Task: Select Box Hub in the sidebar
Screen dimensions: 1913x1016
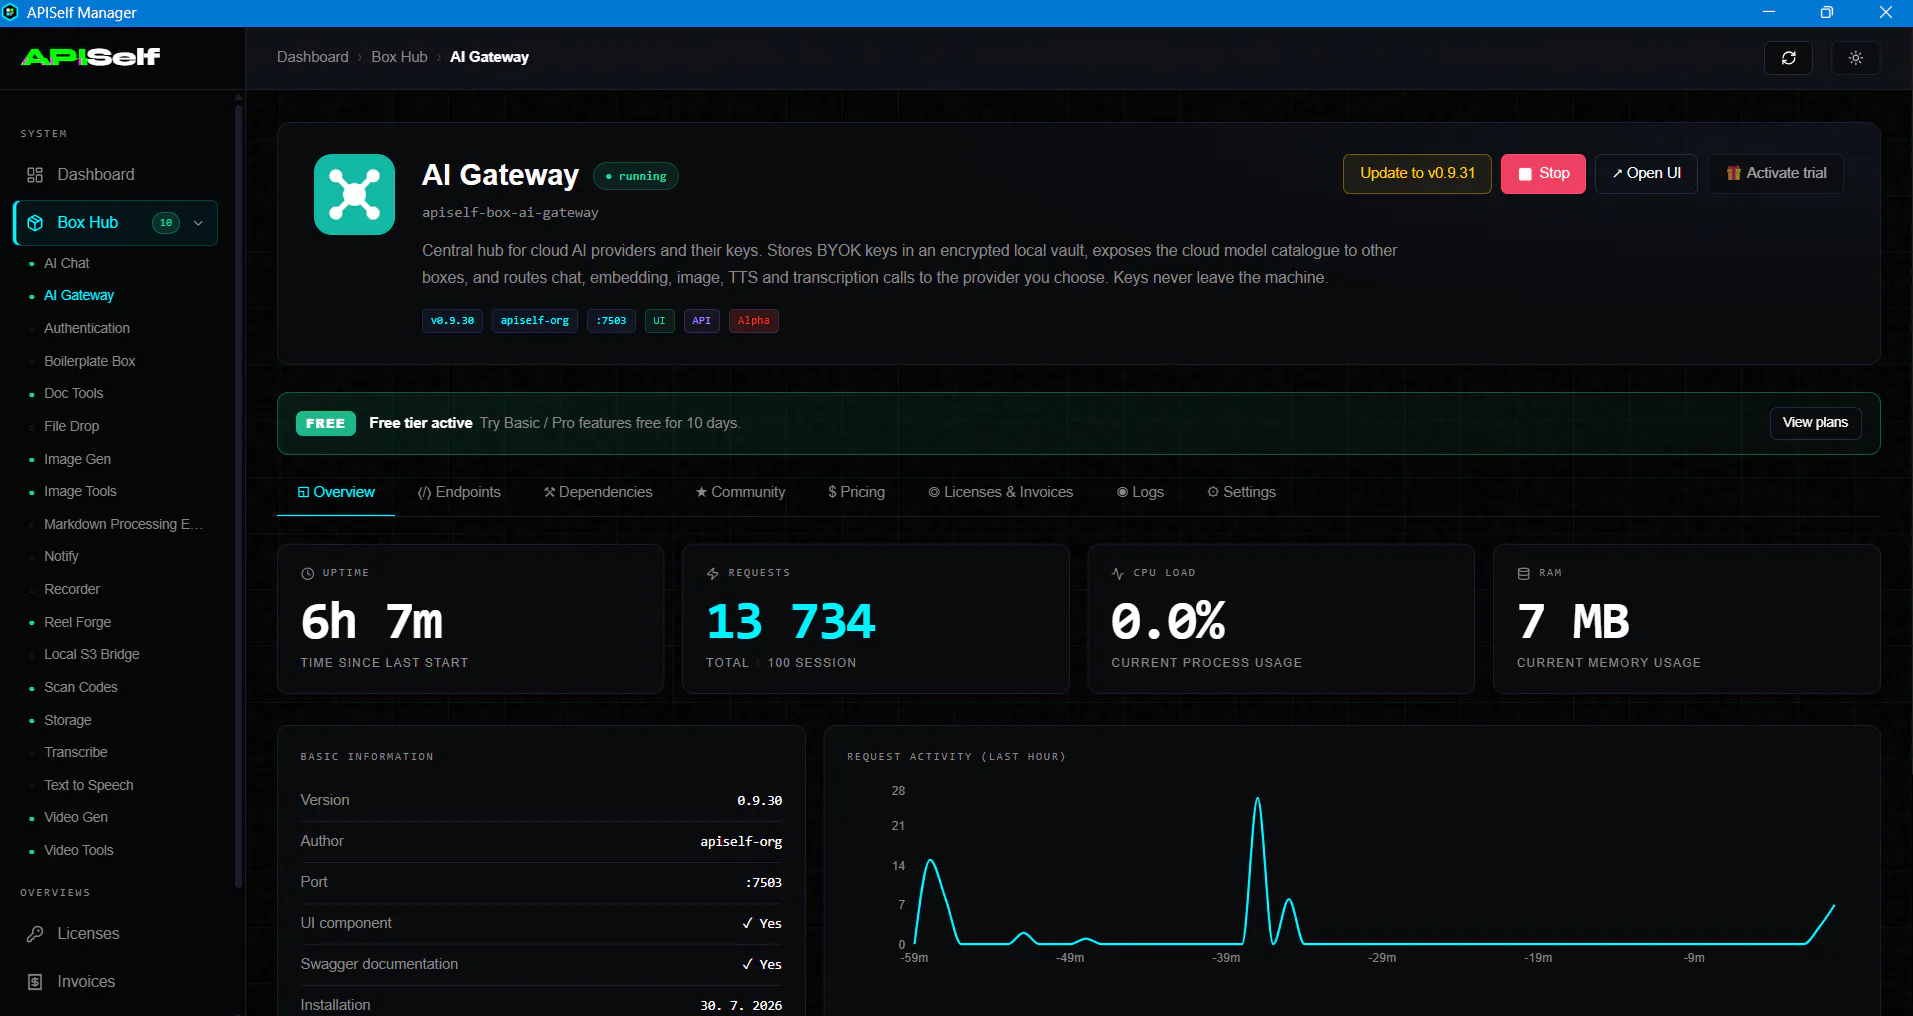Action: (x=116, y=223)
